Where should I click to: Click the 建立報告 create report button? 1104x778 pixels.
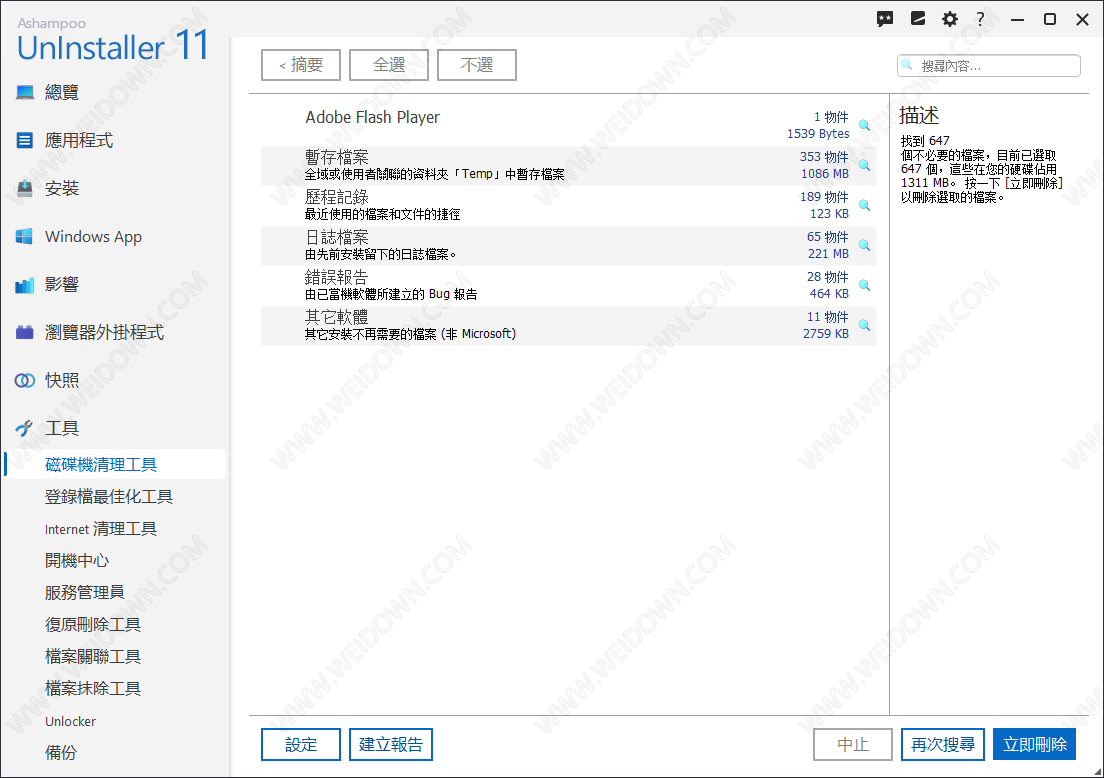(x=391, y=744)
